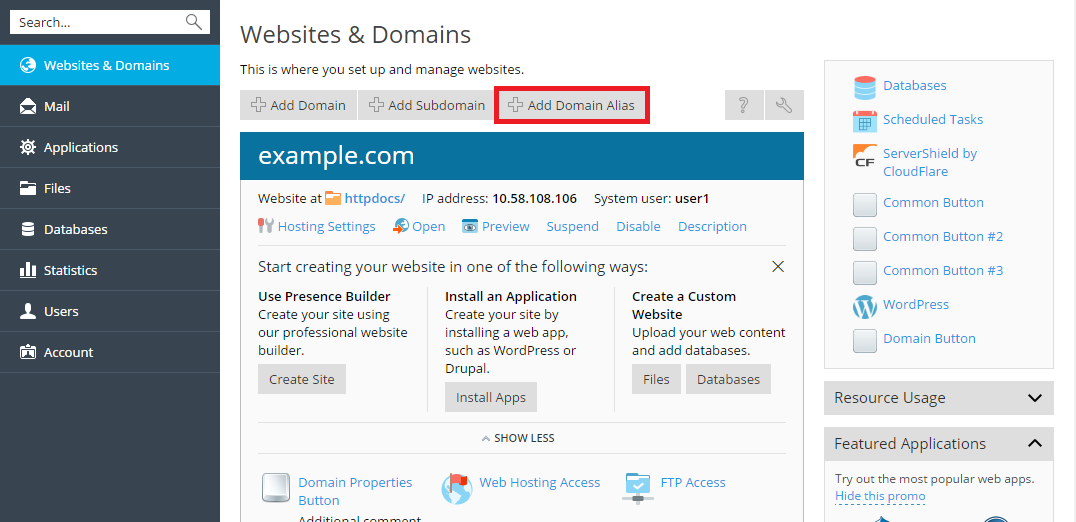Click the FTP Access icon

tap(637, 486)
